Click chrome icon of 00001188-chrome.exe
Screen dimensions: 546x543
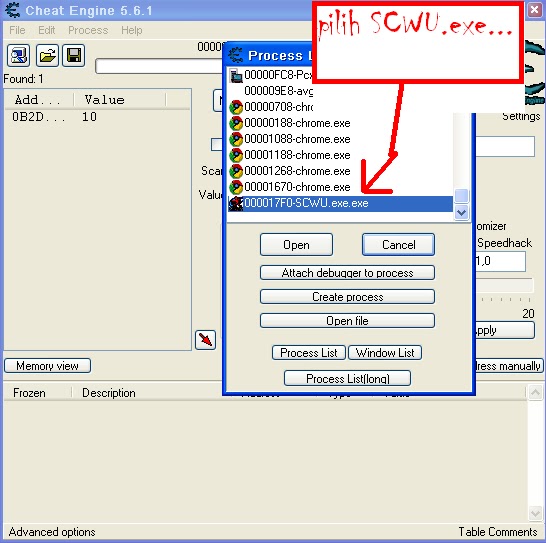pos(236,155)
